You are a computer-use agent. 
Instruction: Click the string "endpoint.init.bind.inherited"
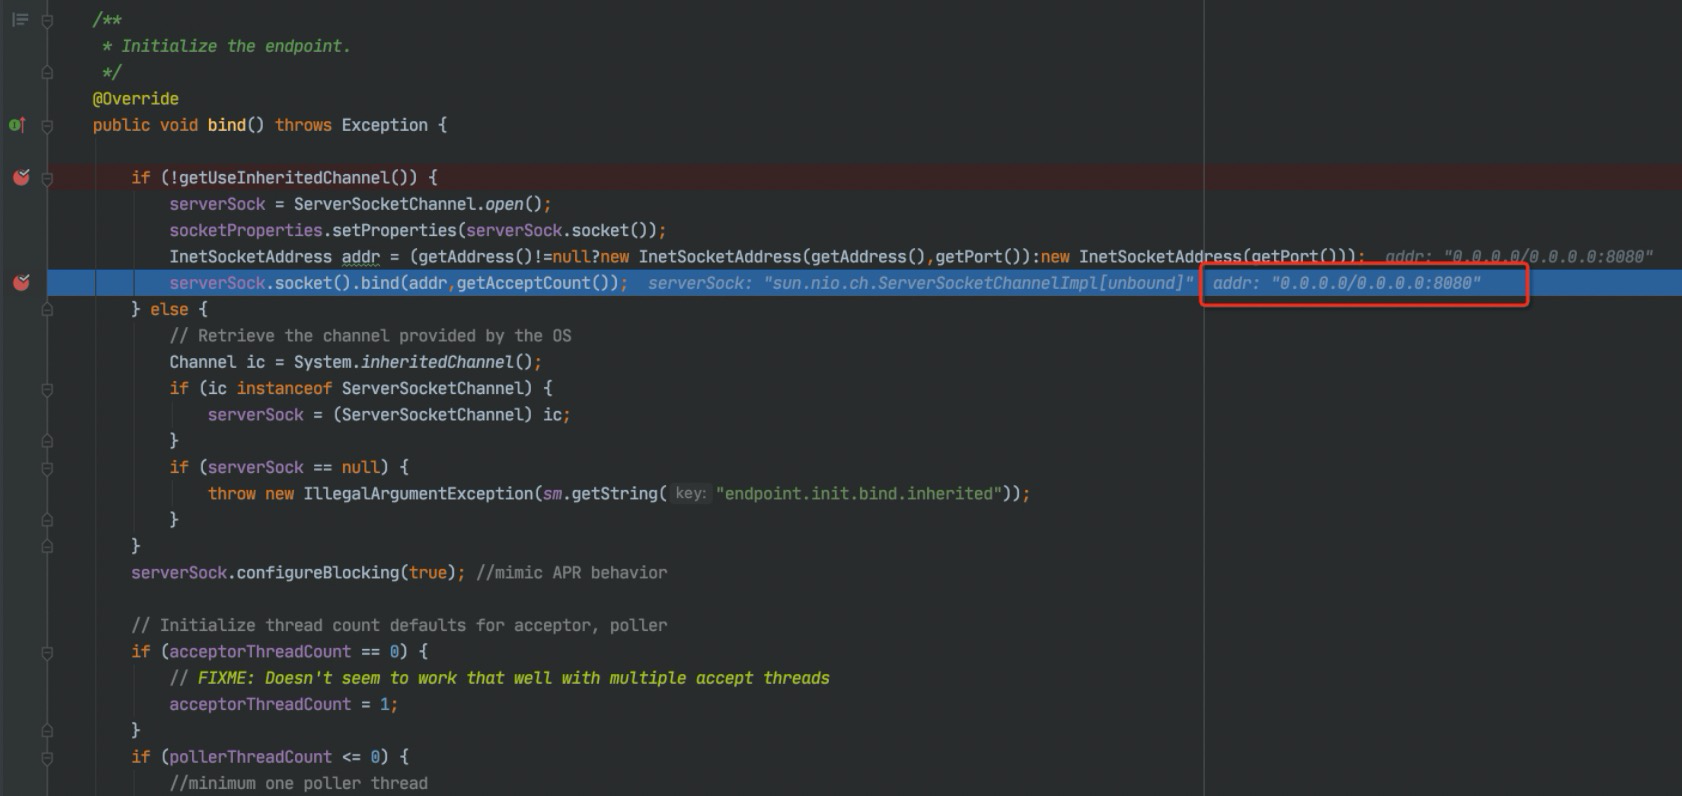coord(859,494)
